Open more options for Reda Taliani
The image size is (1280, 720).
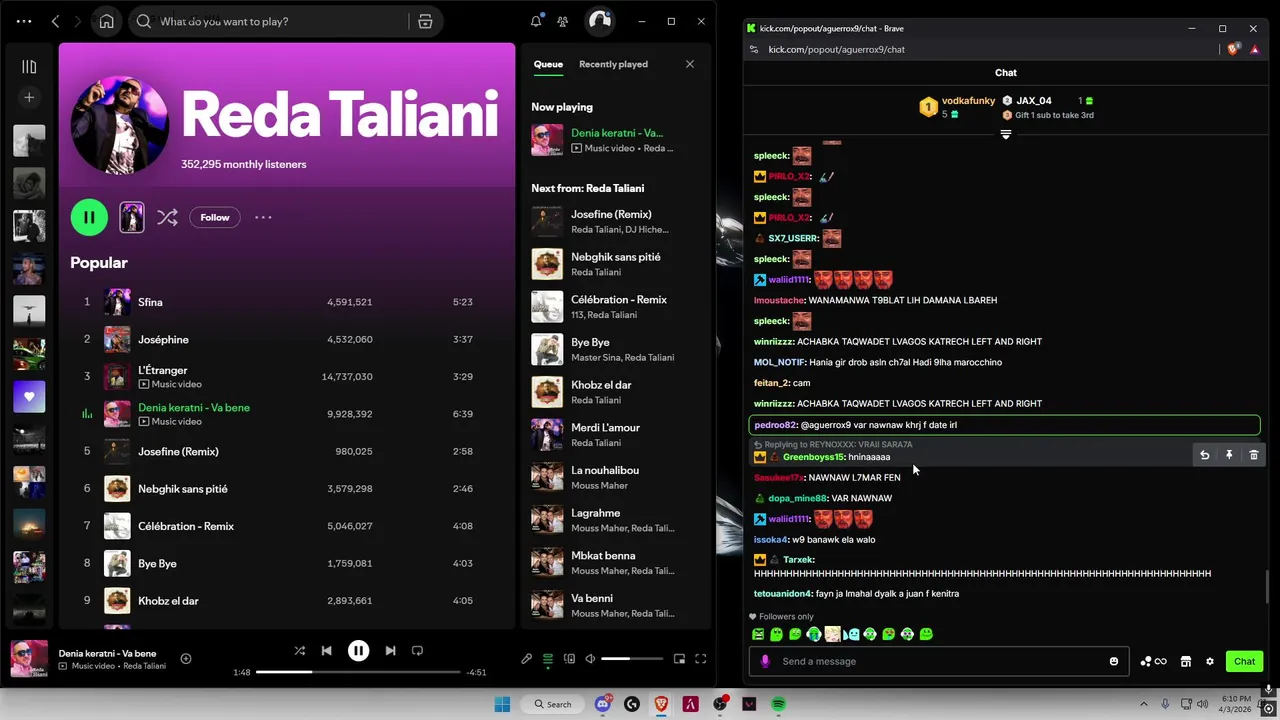point(263,217)
